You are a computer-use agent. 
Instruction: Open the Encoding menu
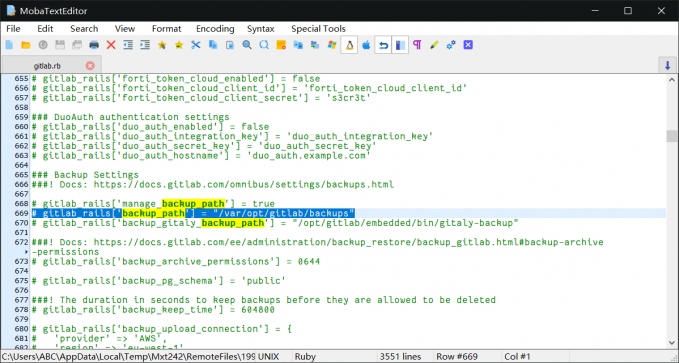(215, 29)
